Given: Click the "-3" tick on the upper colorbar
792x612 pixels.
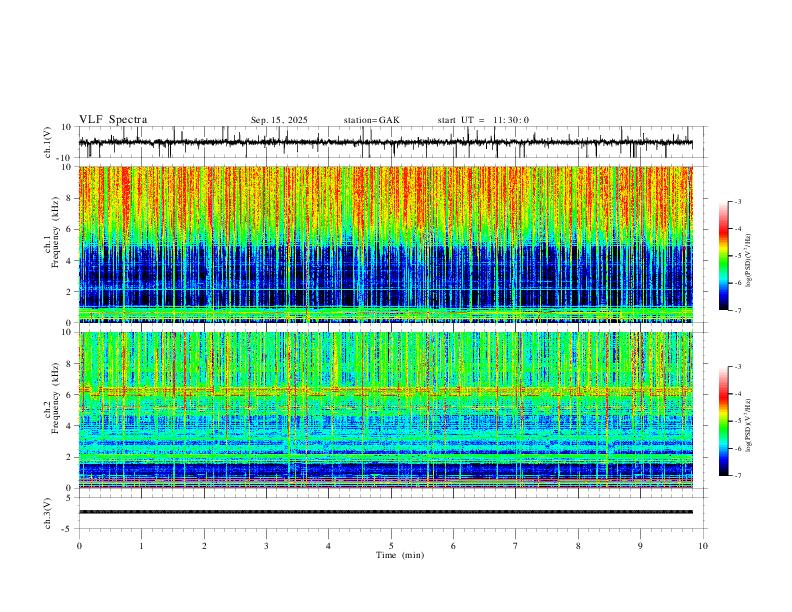Looking at the screenshot, I should 737,201.
